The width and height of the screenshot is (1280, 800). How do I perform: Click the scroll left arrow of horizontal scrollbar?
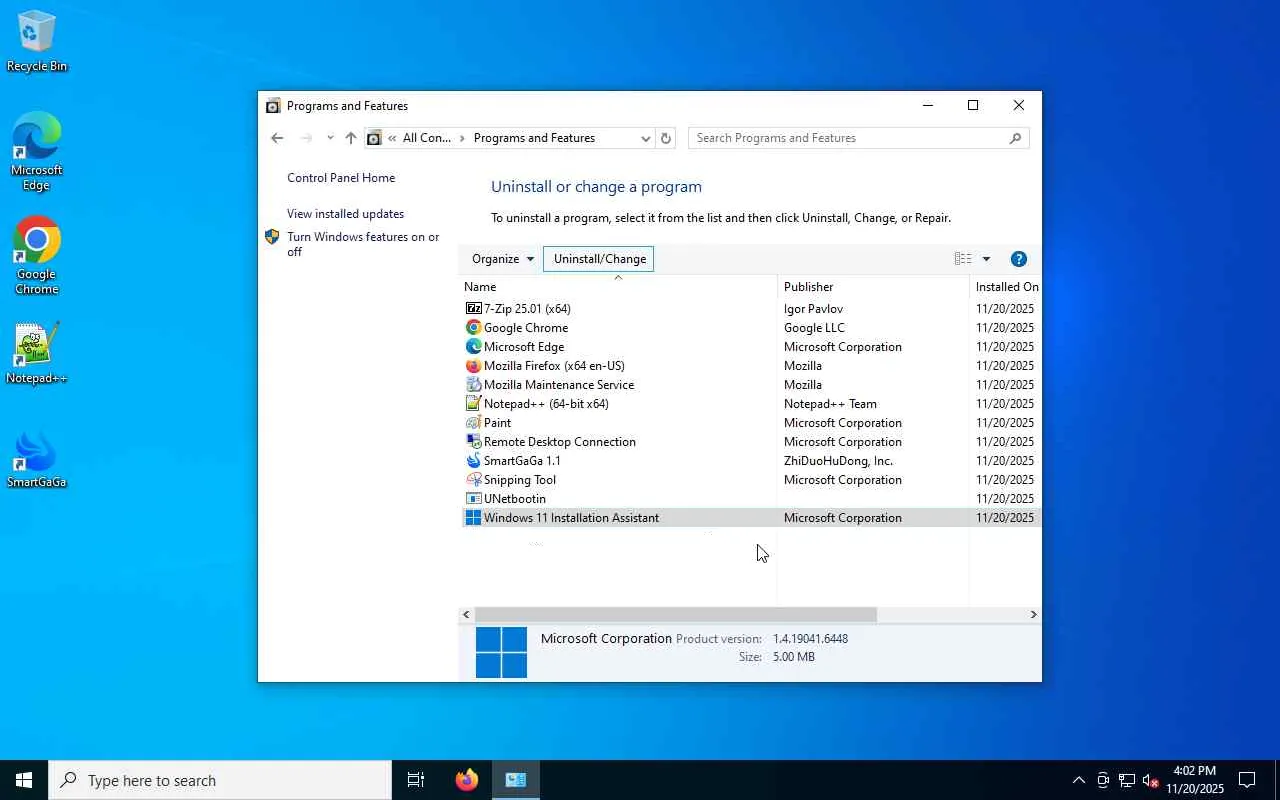pos(466,615)
